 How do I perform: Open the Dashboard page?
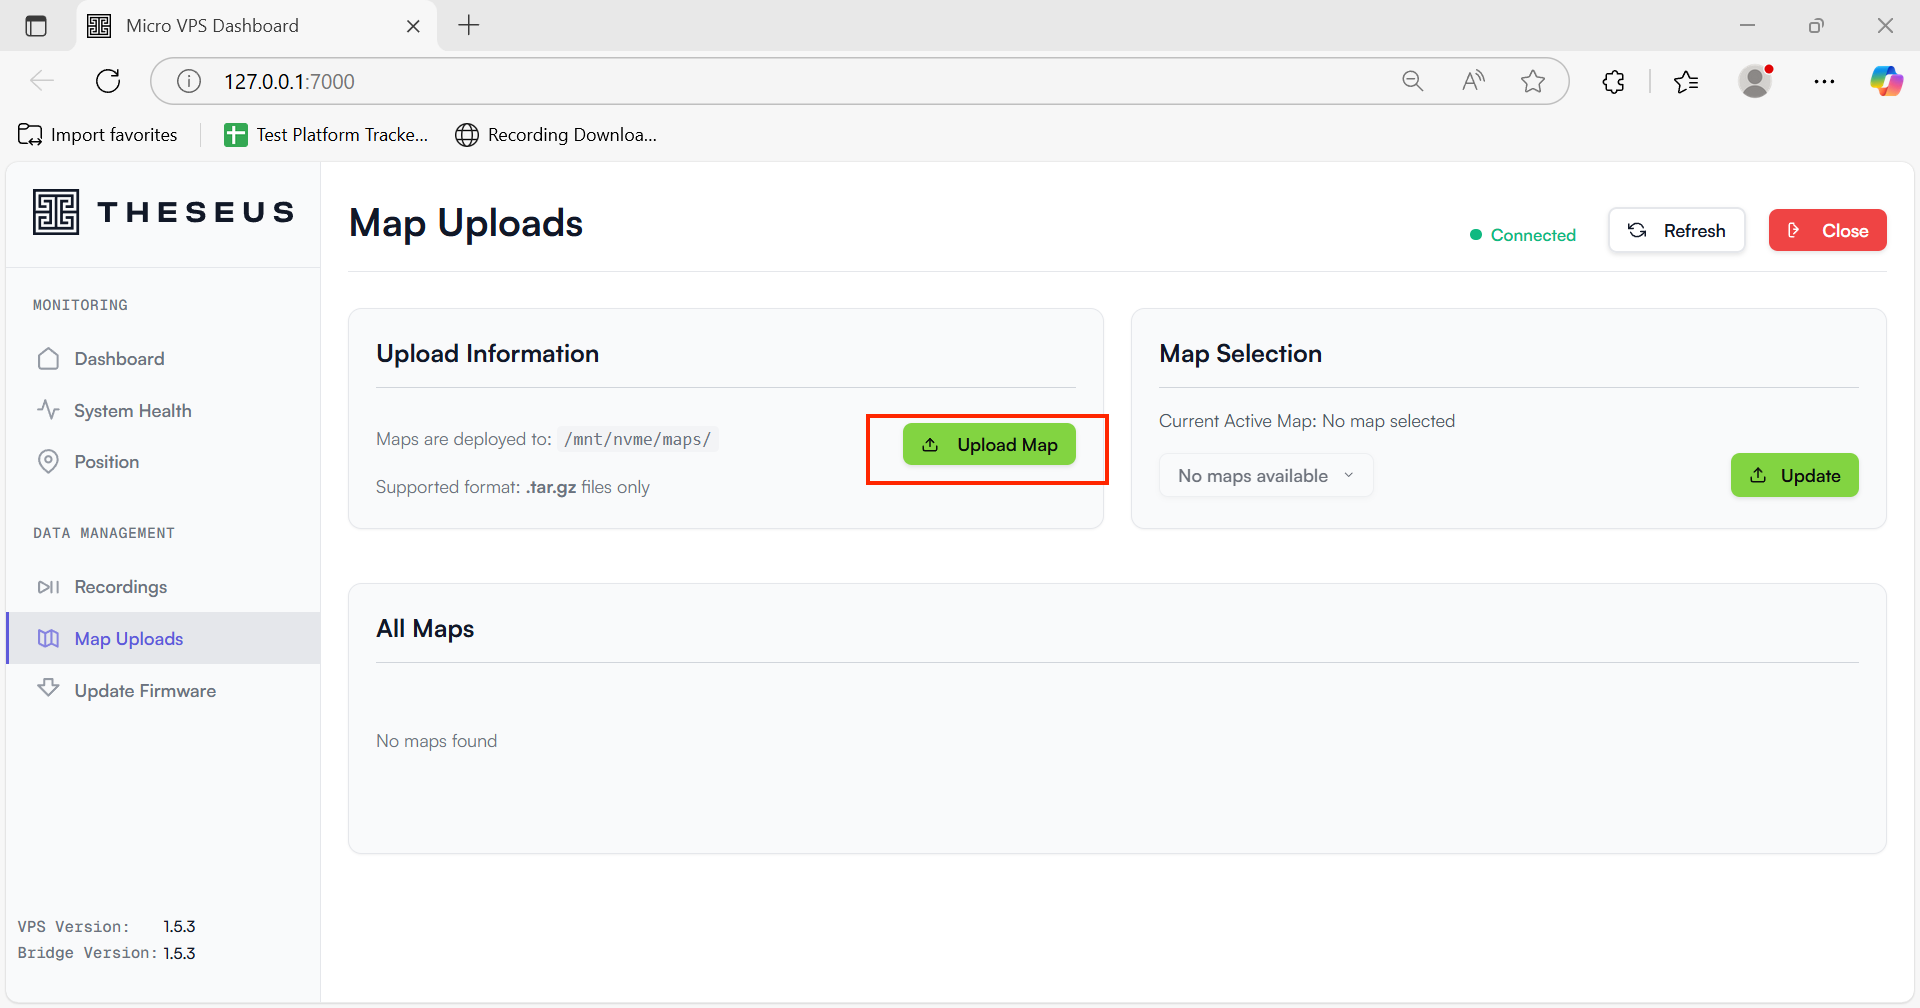pyautogui.click(x=118, y=359)
